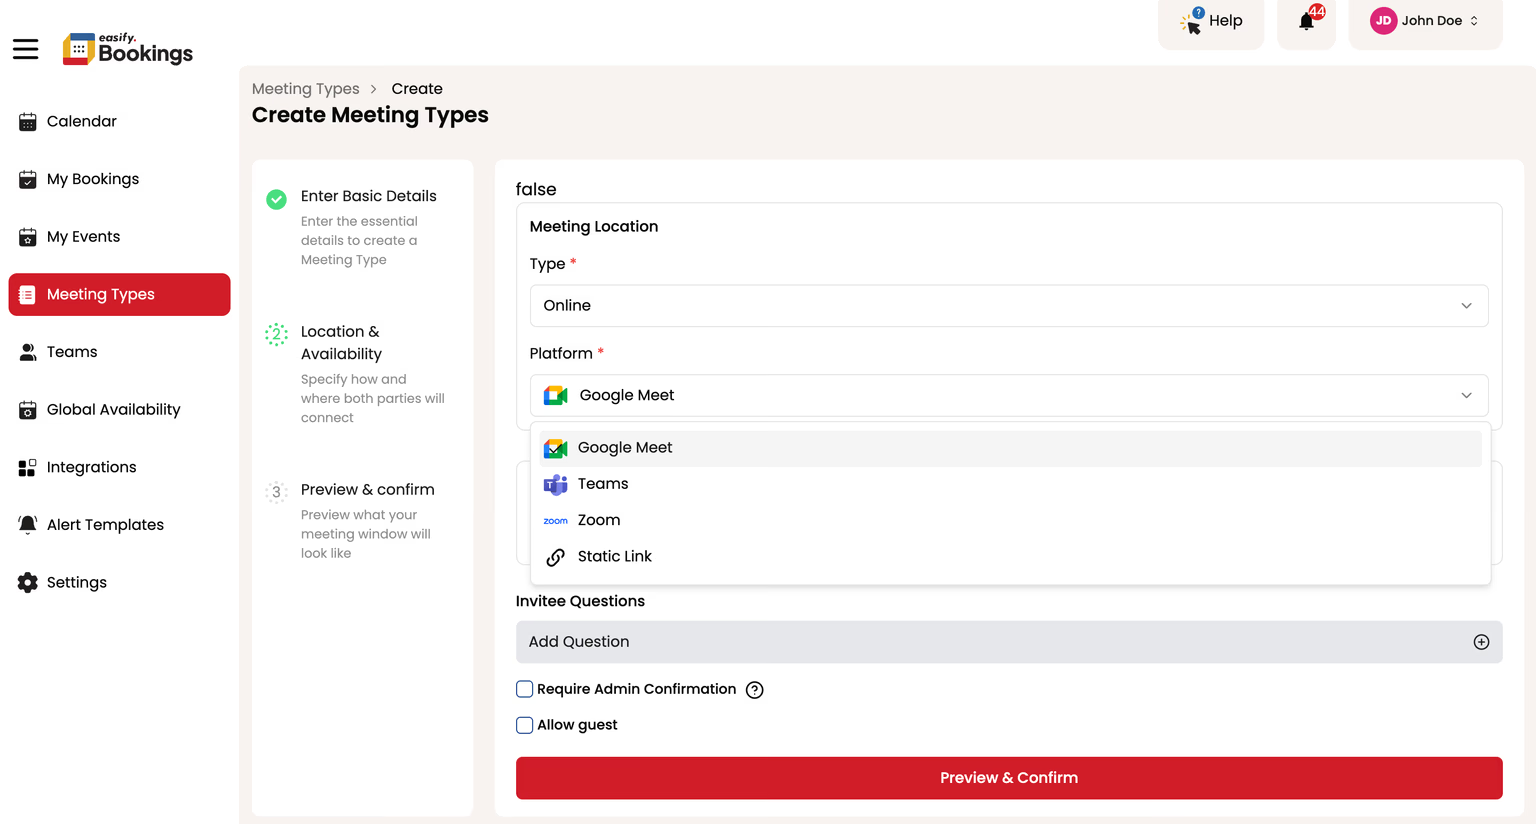Viewport: 1536px width, 824px height.
Task: Click the Alert Templates bell icon
Action: [x=28, y=525]
